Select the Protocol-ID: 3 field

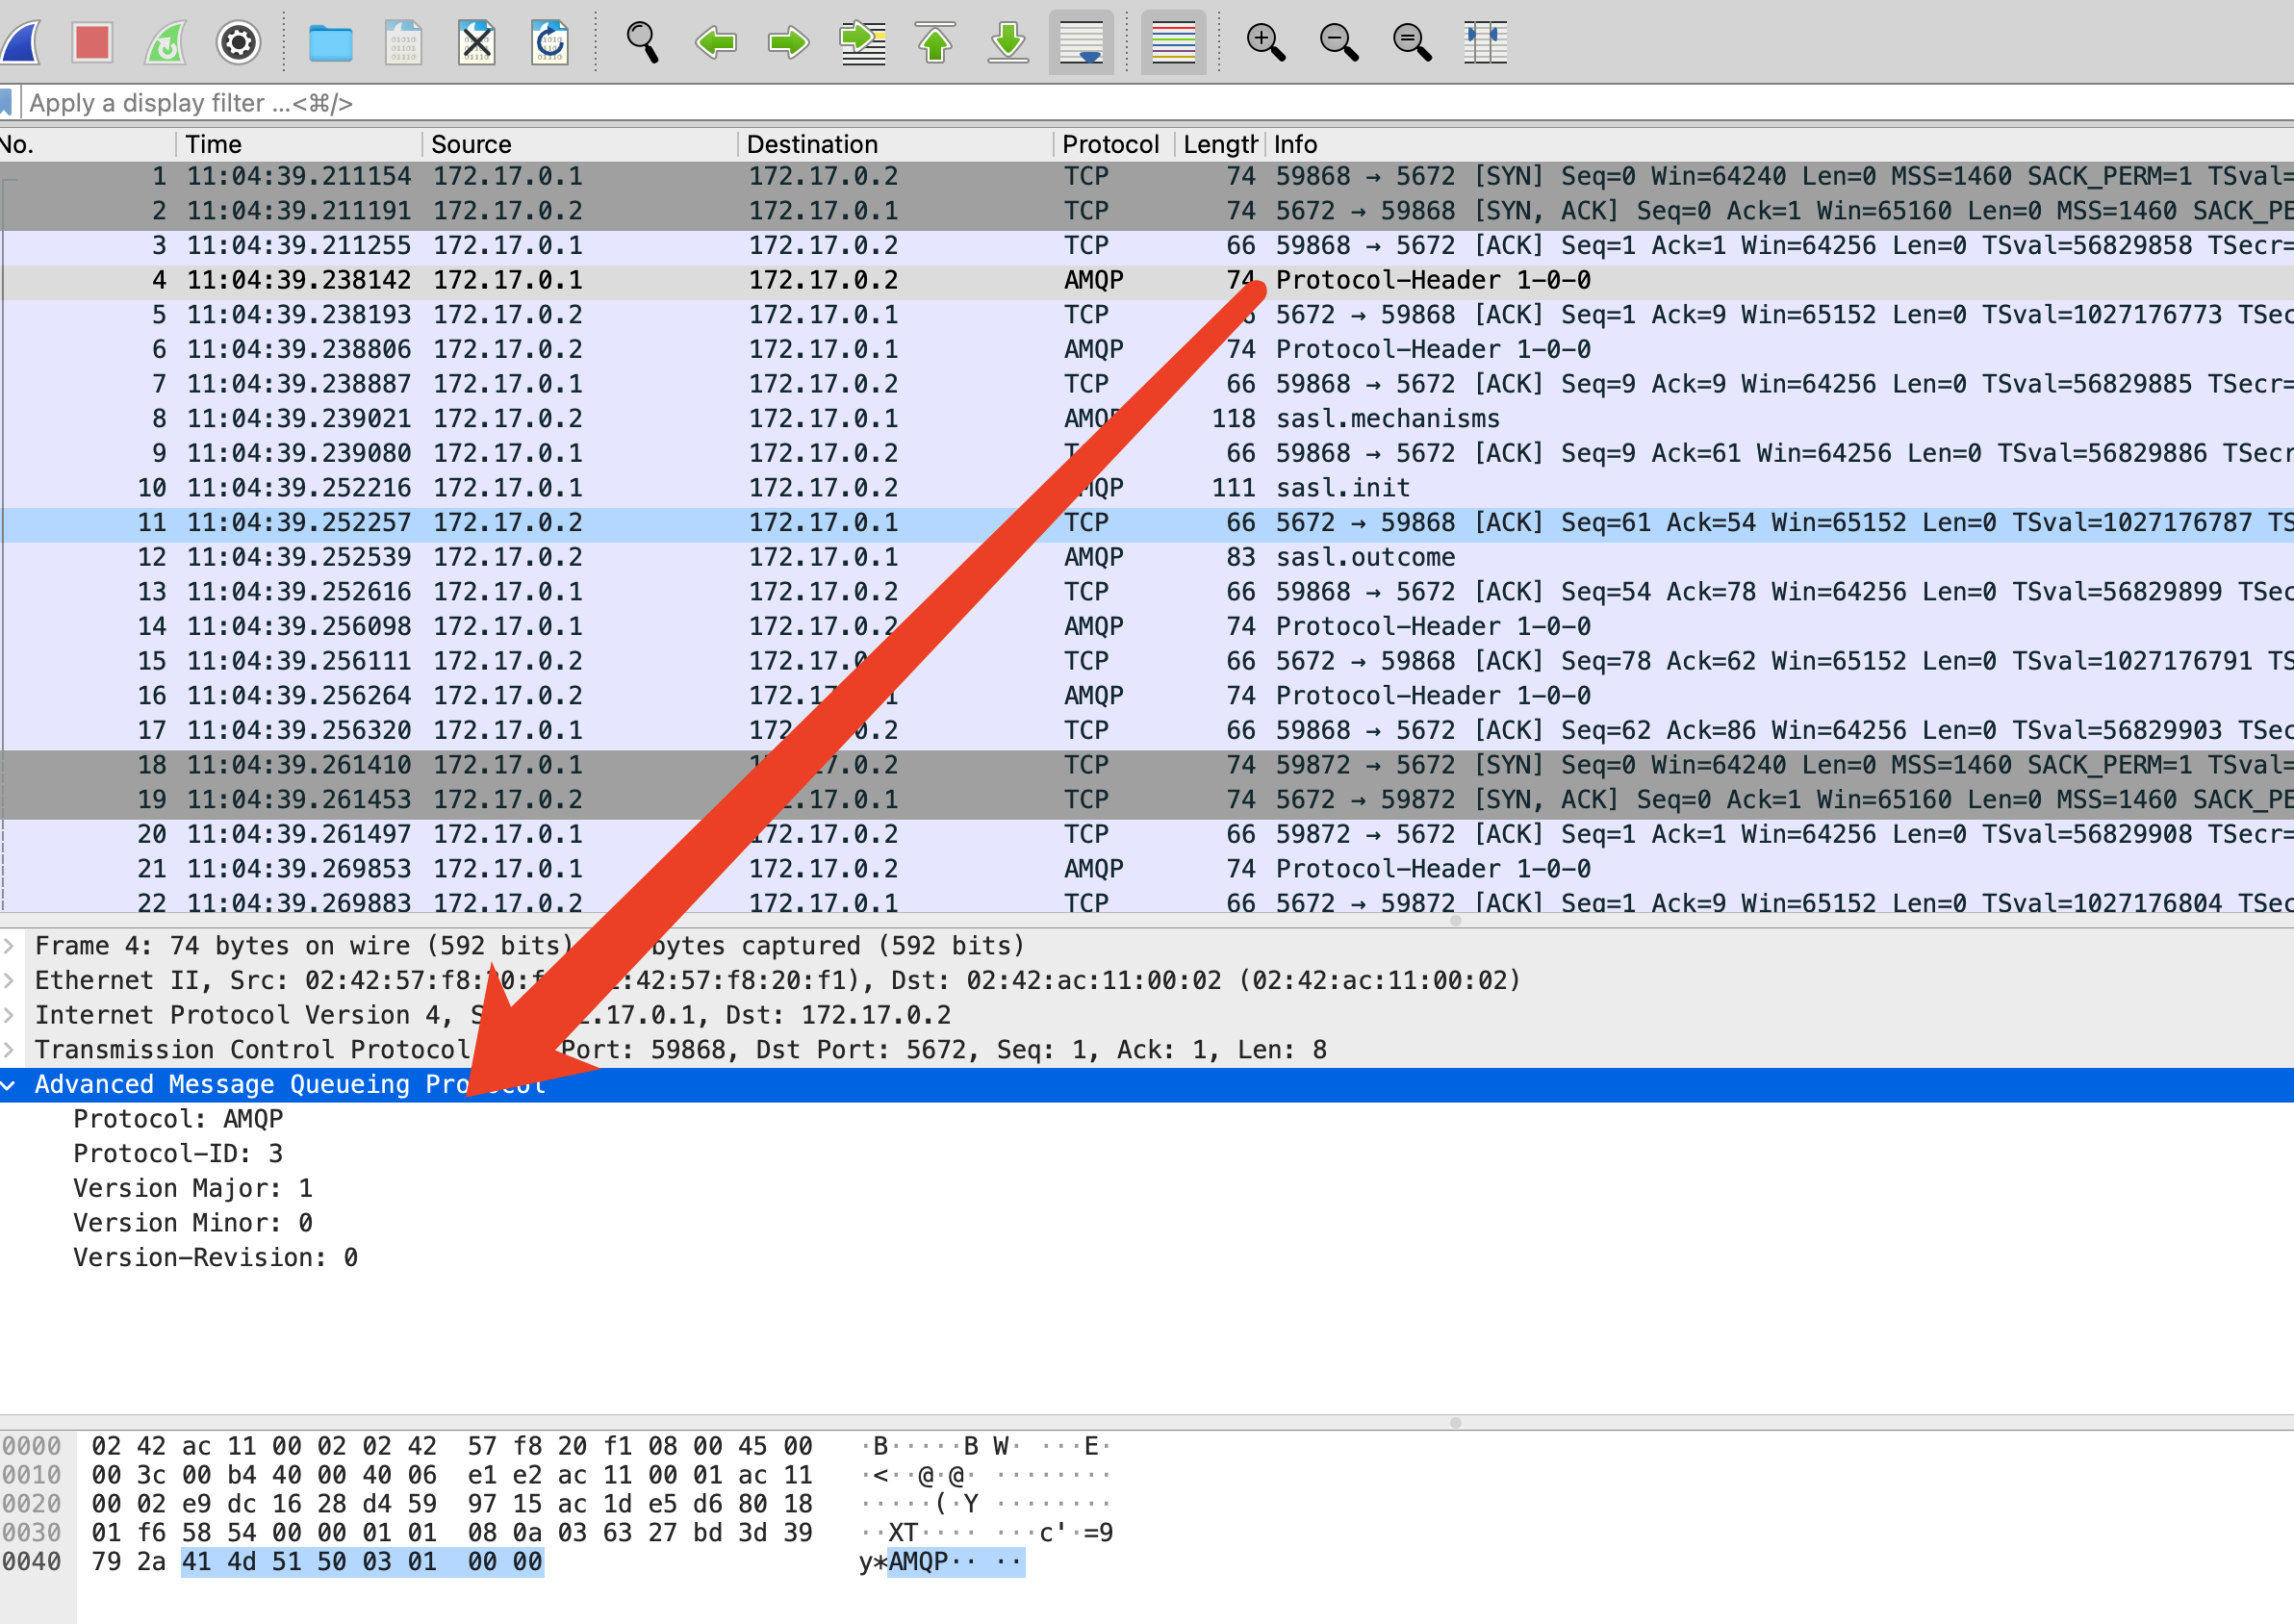click(x=178, y=1153)
